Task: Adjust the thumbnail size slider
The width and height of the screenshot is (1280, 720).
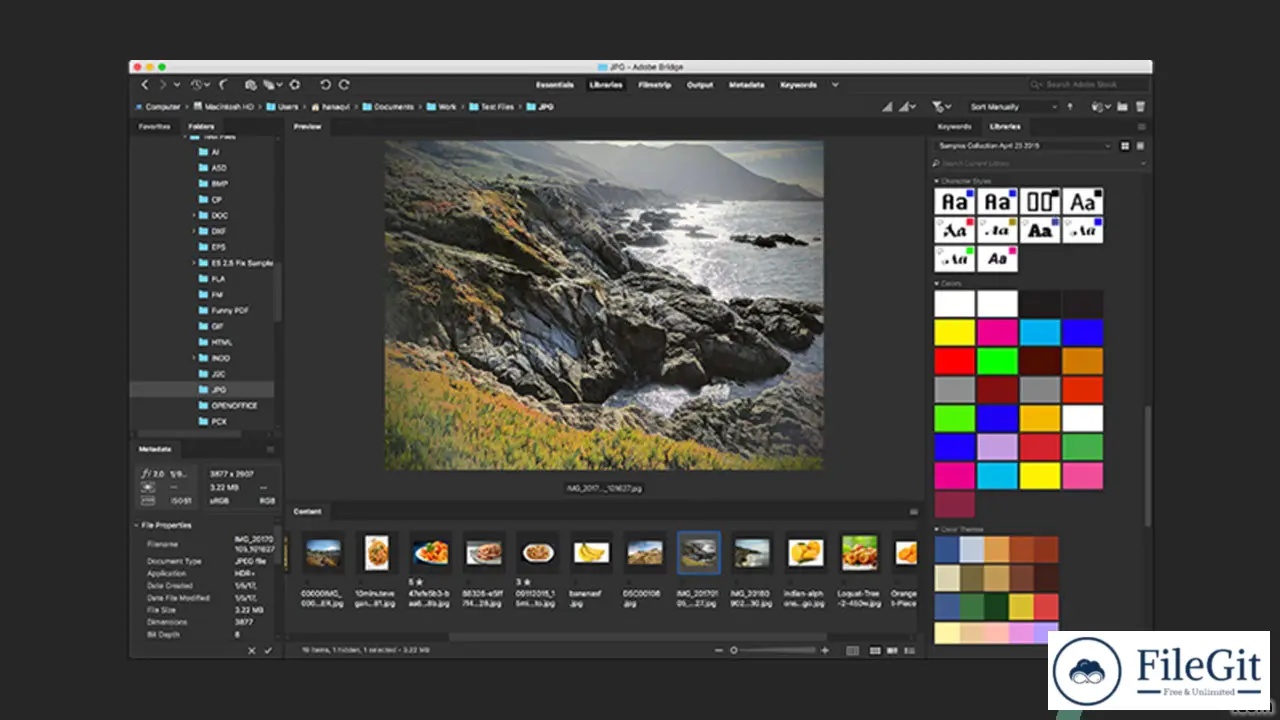Action: tap(733, 650)
